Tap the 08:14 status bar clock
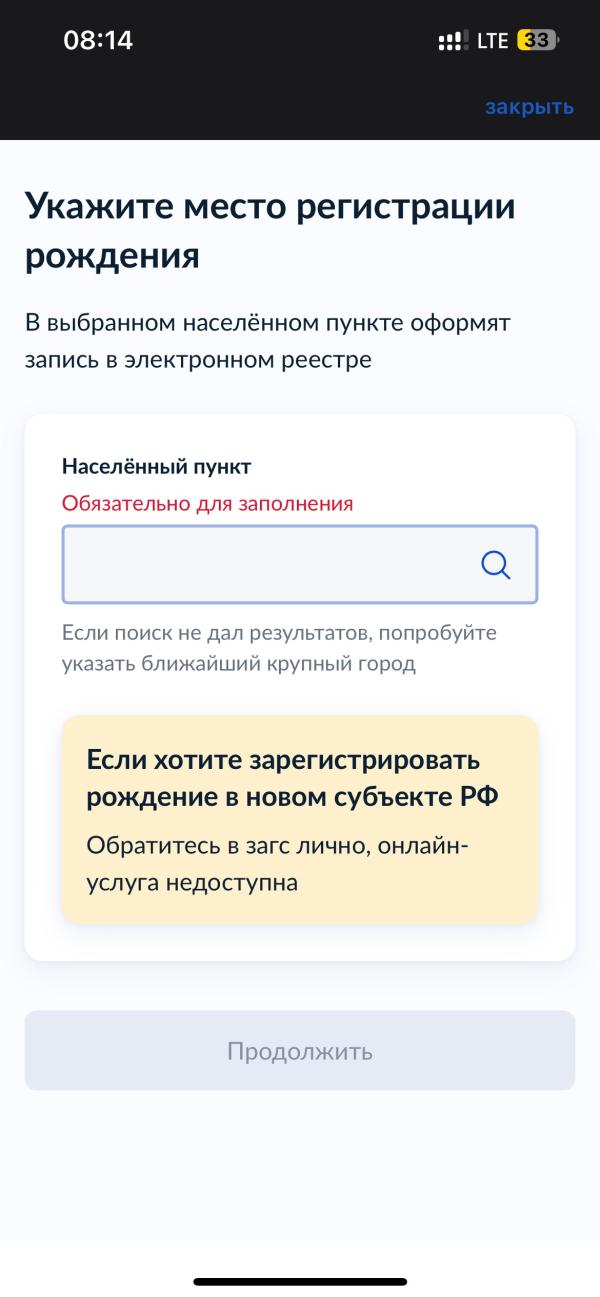600x1297 pixels. 98,40
